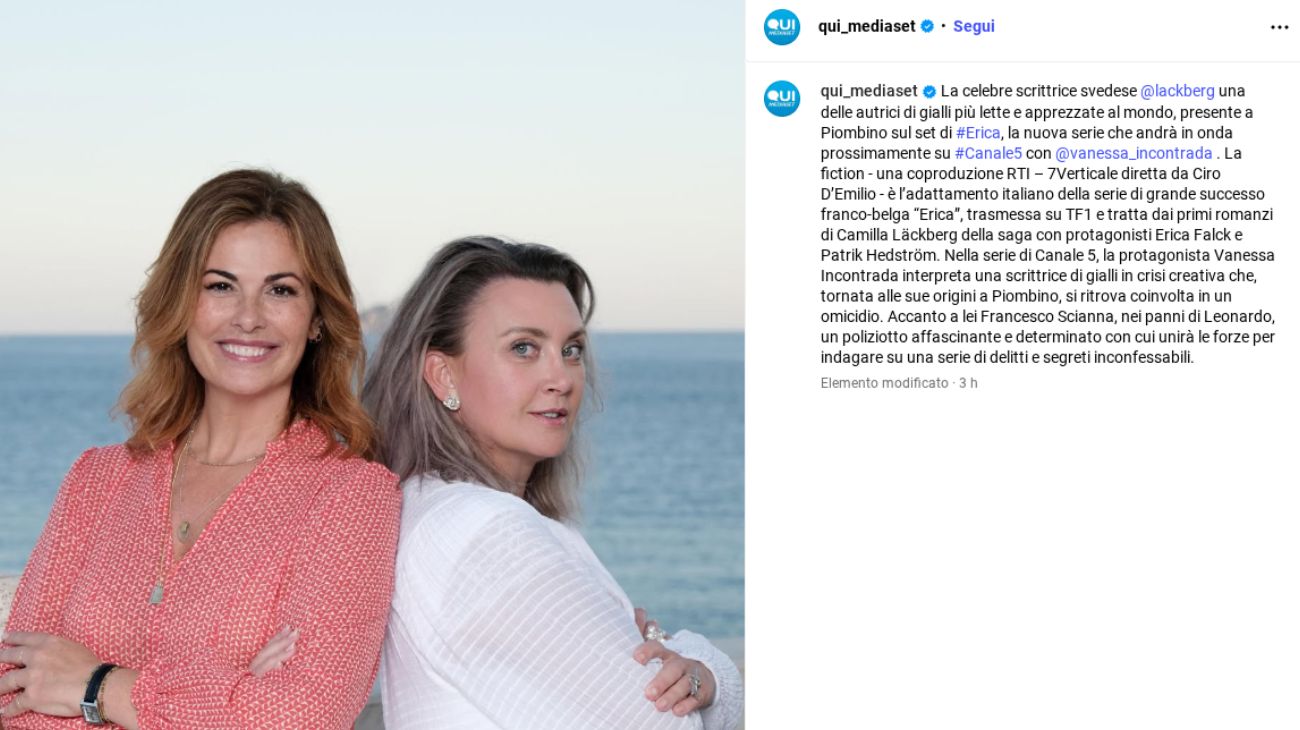The width and height of the screenshot is (1300, 730).
Task: Click the post photo of two women
Action: [x=372, y=365]
